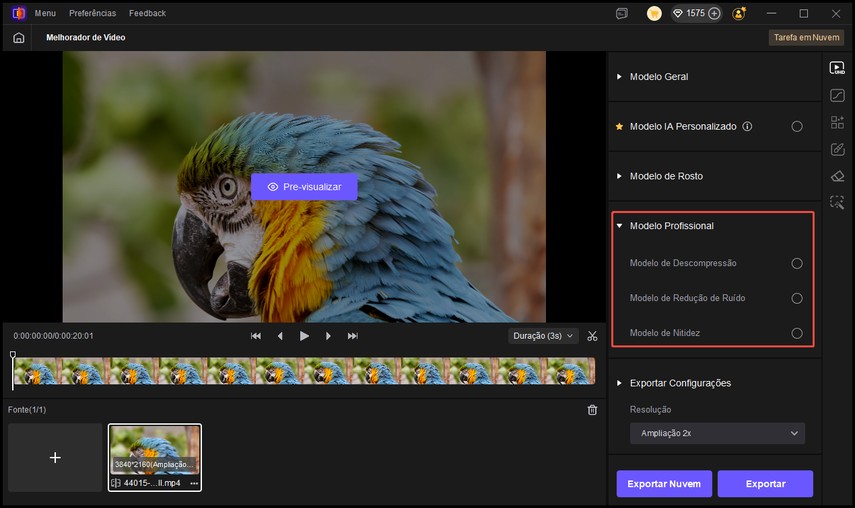This screenshot has width=855, height=508.
Task: Open the Ampliação 2x resolution dropdown
Action: [717, 433]
